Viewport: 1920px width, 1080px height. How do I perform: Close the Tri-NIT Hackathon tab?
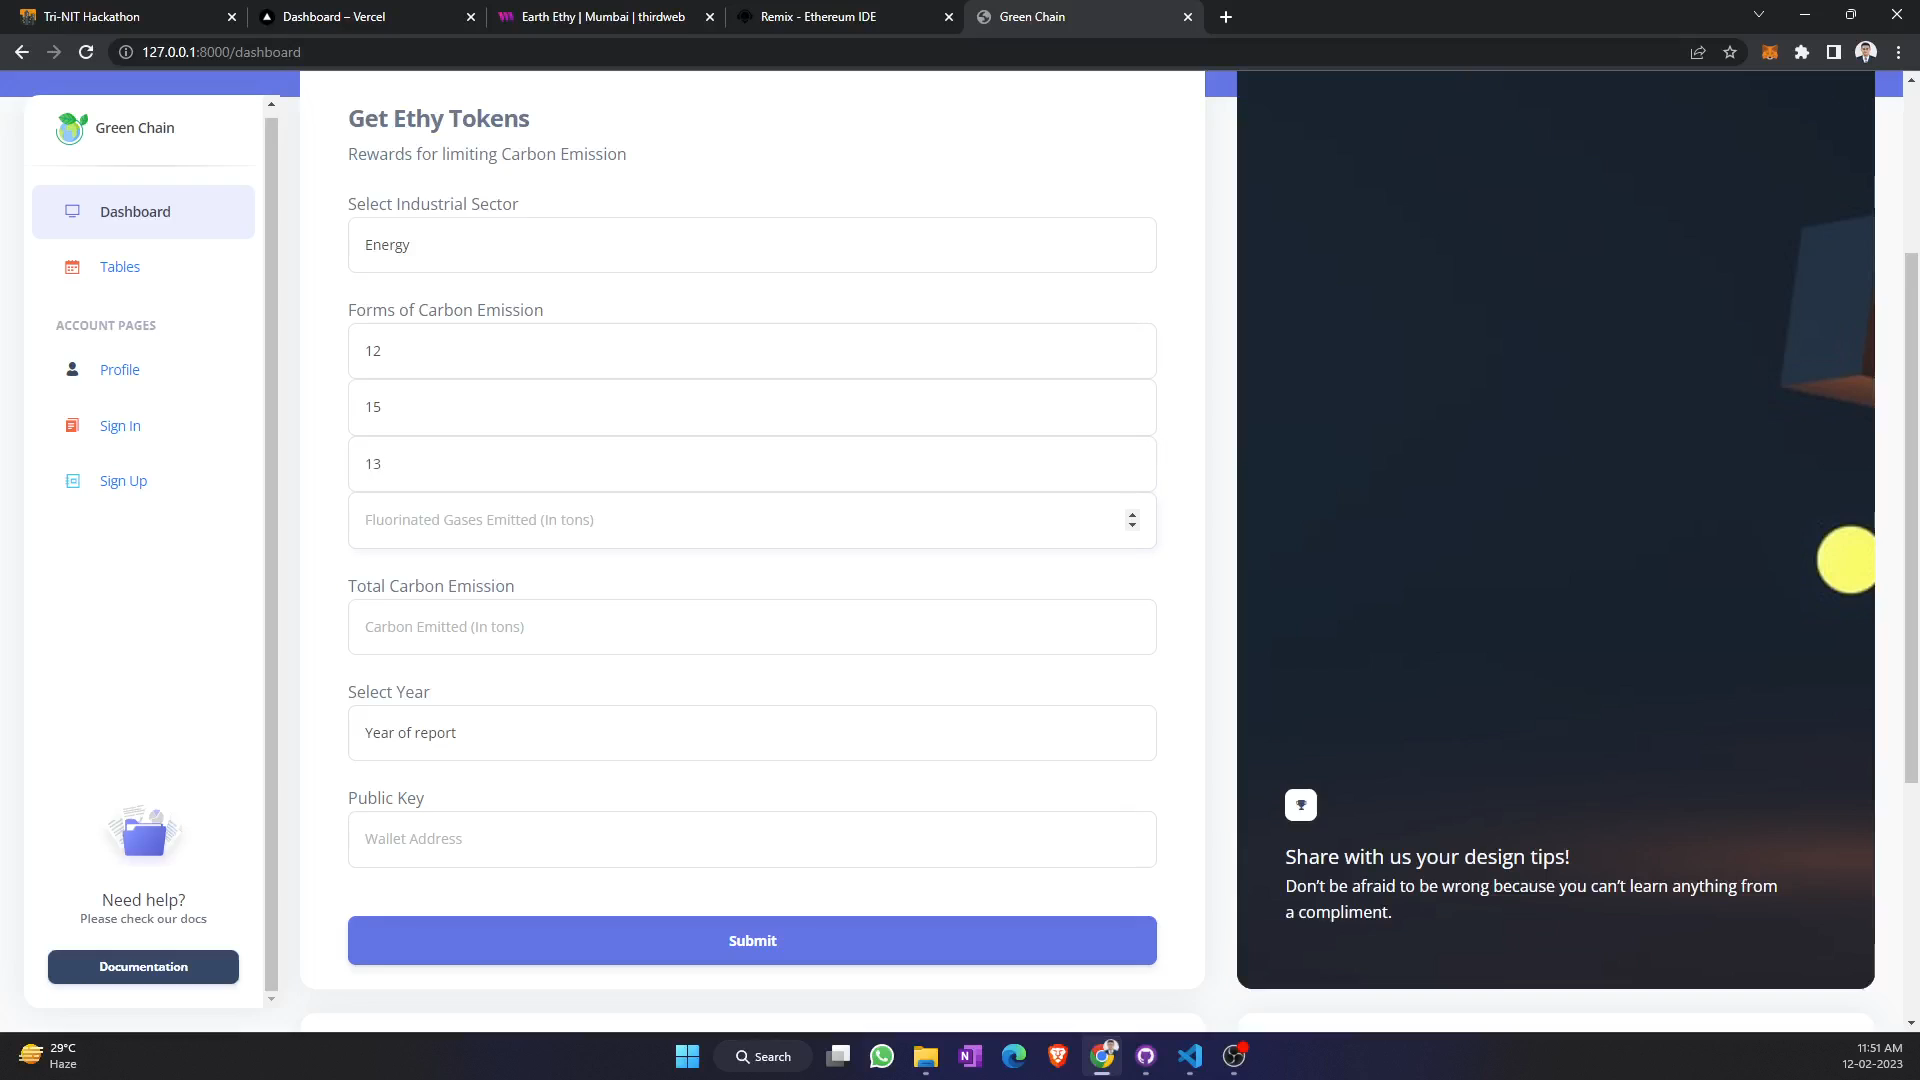pos(232,17)
